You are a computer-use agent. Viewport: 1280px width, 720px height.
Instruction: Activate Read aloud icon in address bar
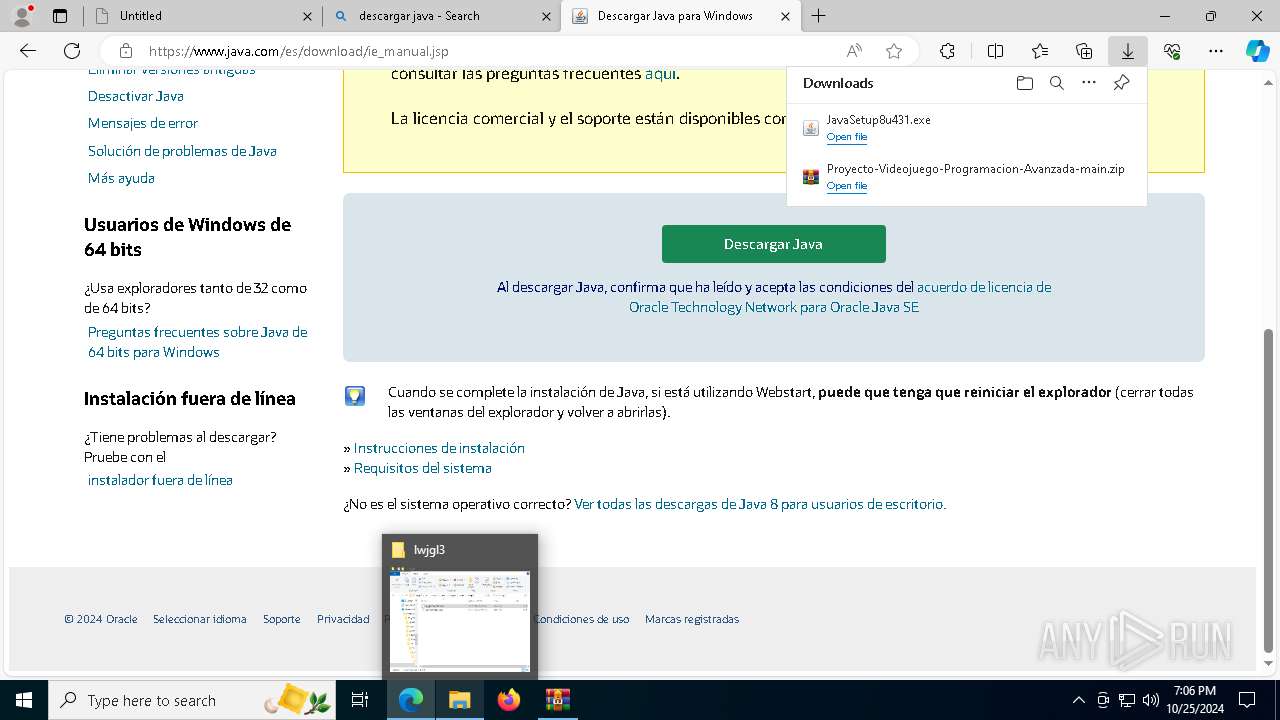(x=854, y=51)
